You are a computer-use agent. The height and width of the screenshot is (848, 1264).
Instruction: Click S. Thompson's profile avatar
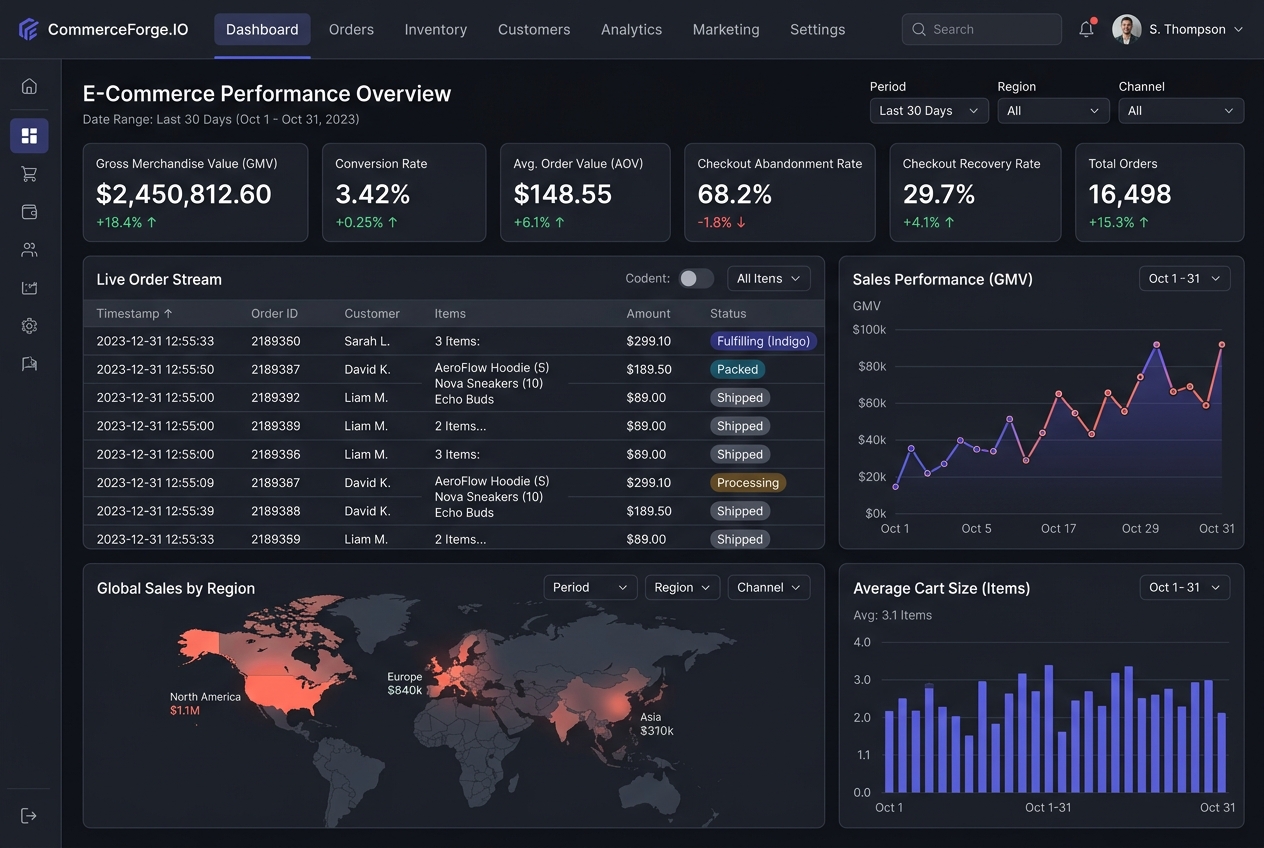[x=1126, y=29]
